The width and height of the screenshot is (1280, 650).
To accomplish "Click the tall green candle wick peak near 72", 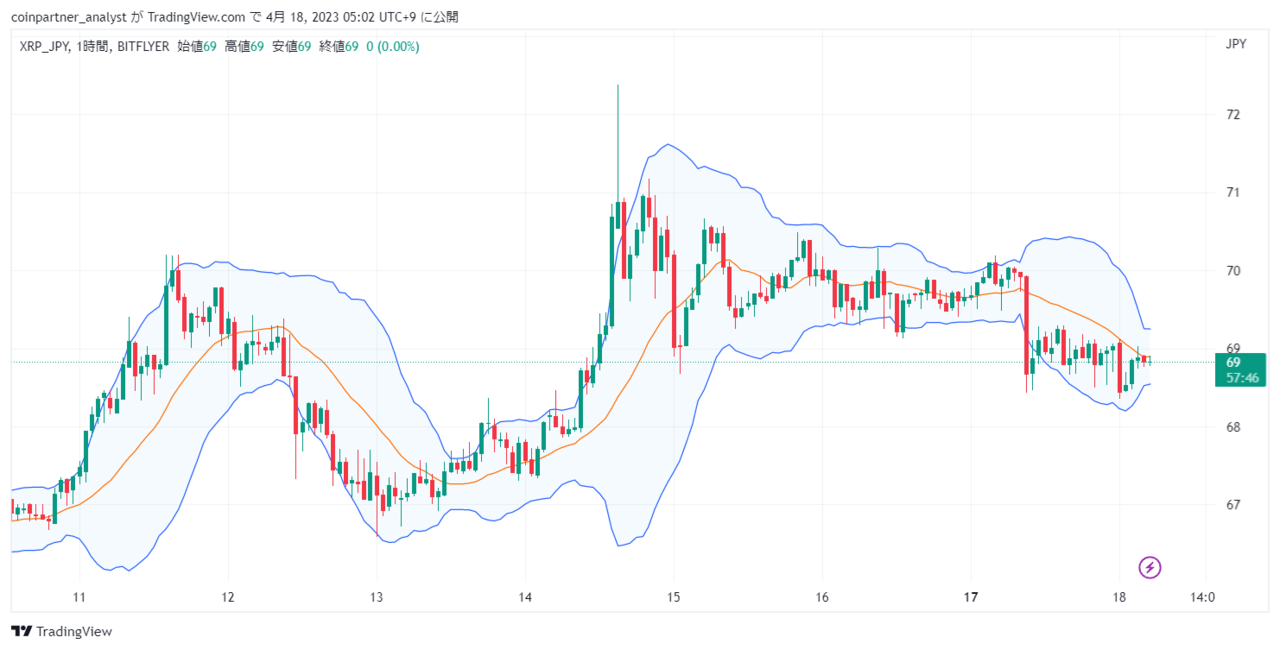I will pos(618,87).
